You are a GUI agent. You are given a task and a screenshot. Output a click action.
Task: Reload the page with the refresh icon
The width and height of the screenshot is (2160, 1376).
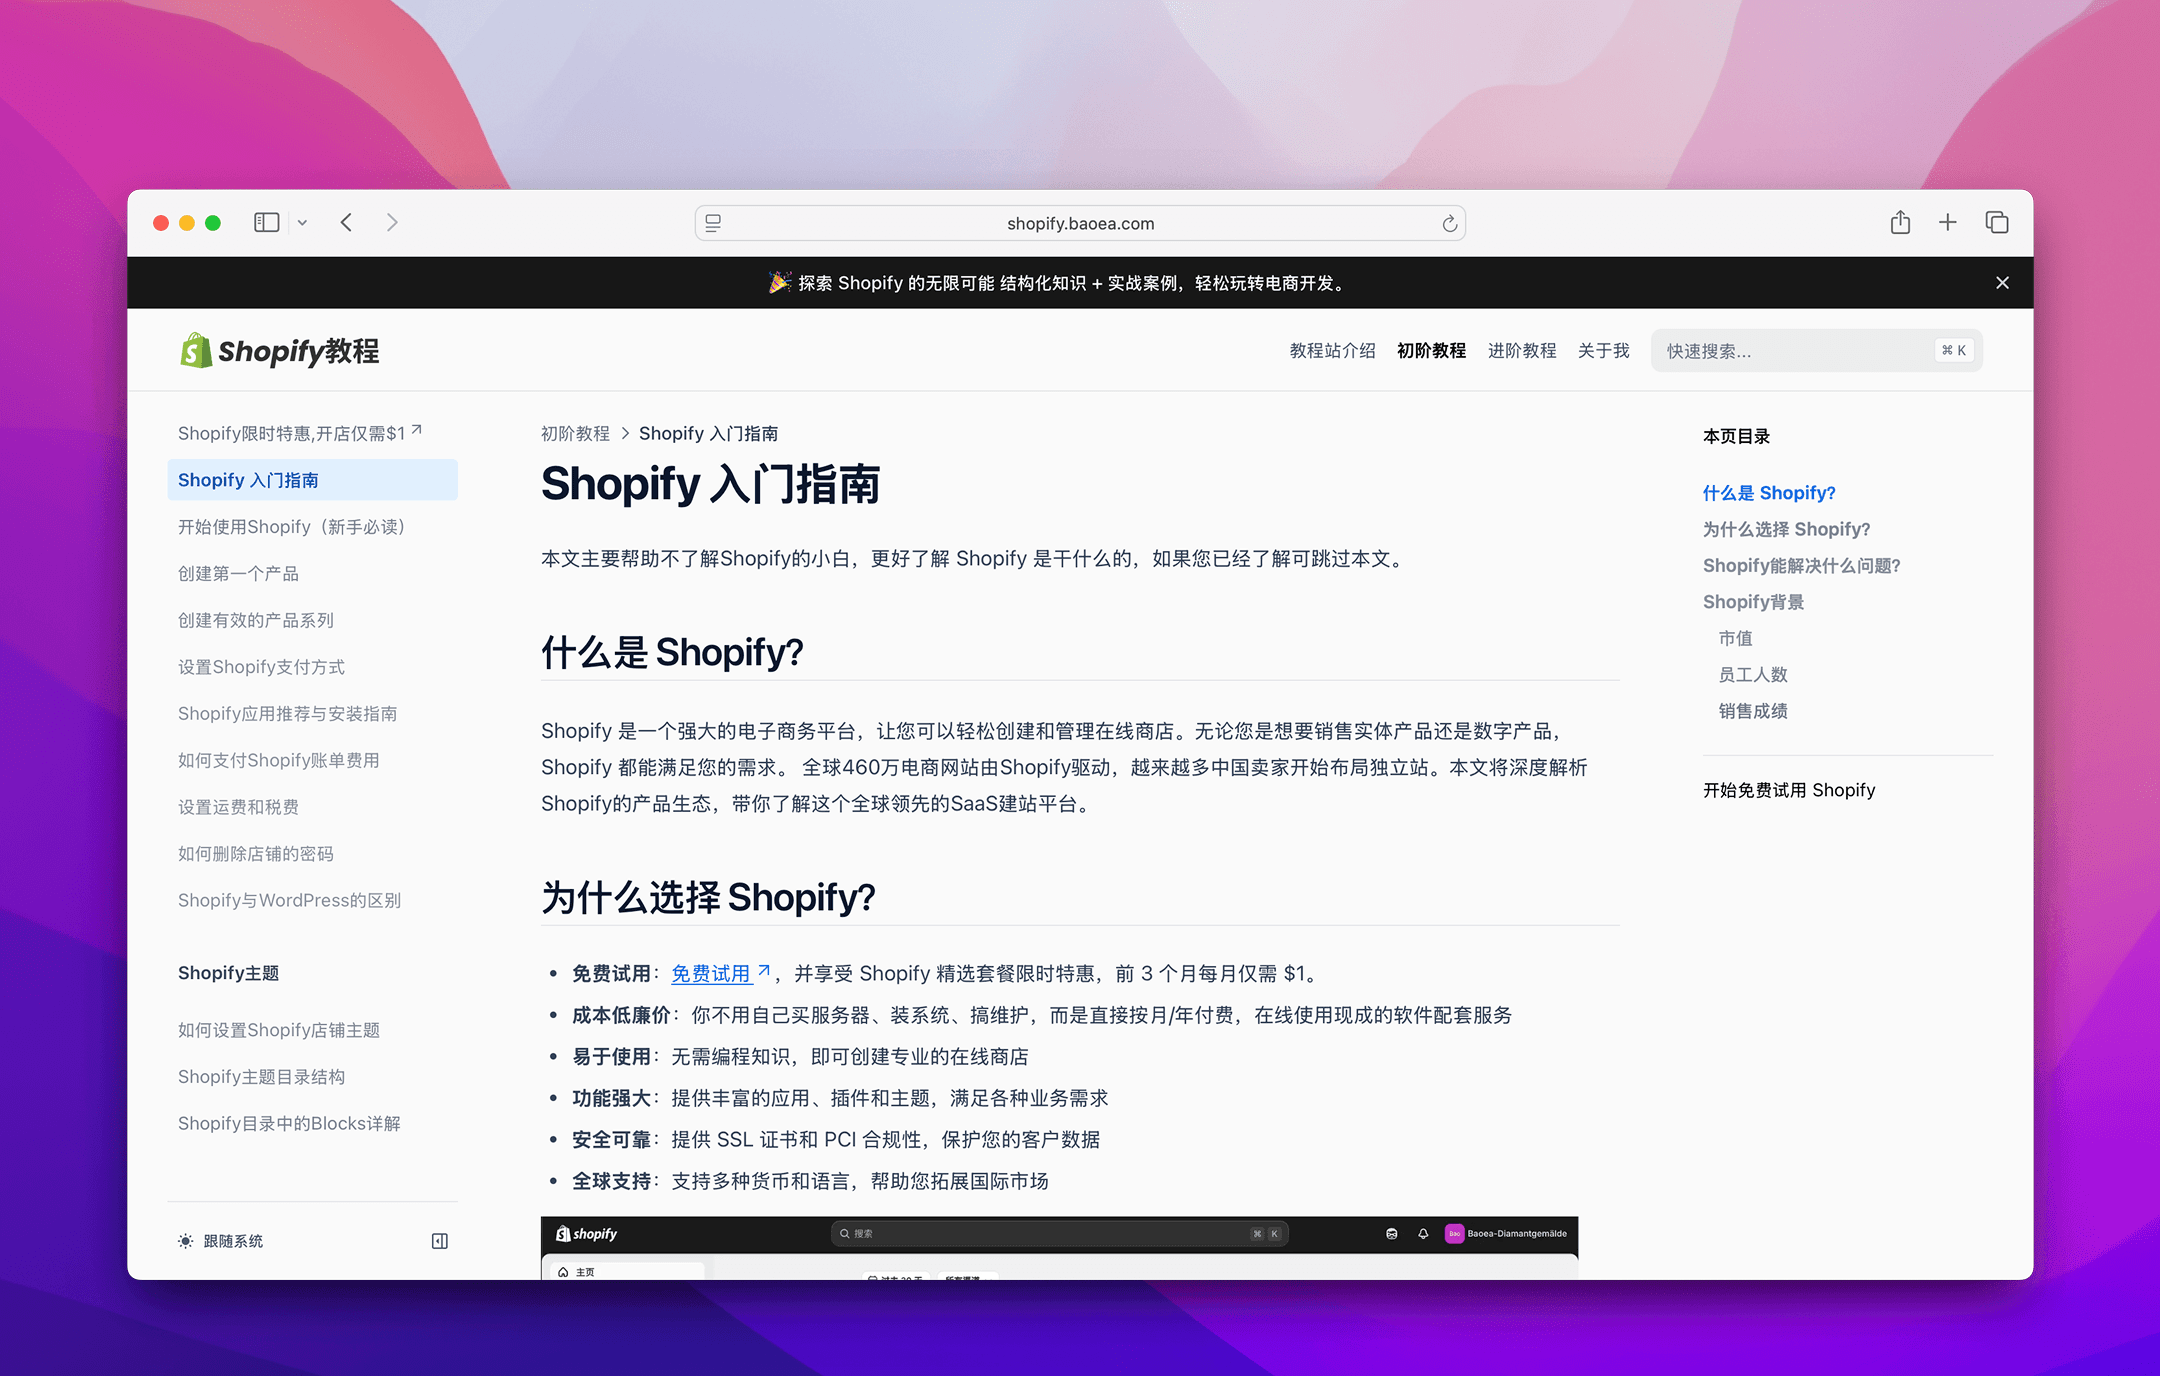pos(1449,223)
